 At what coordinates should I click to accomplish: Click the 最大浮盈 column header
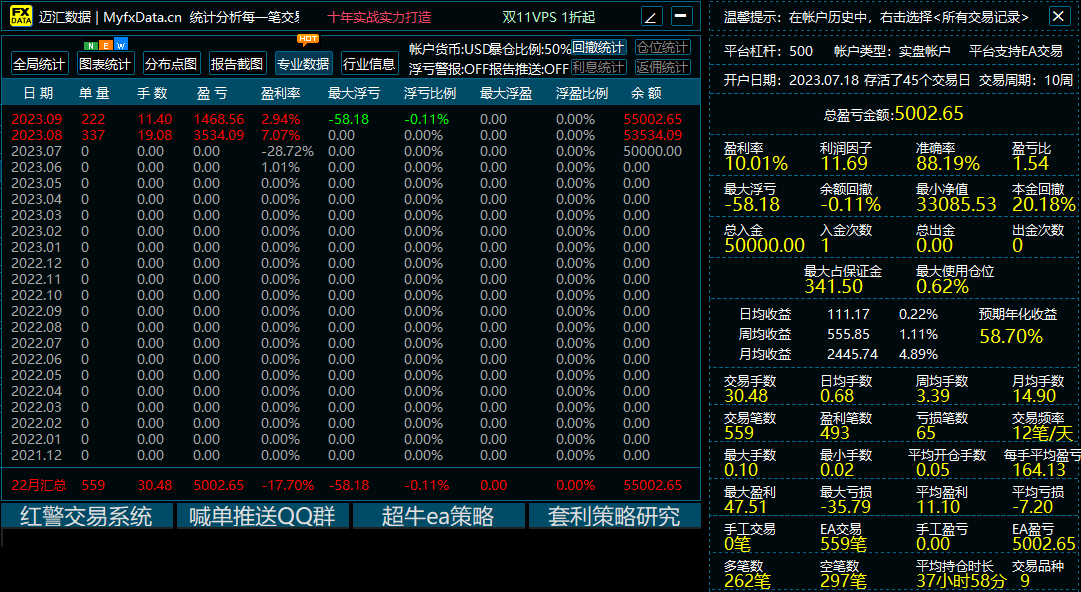coord(506,93)
